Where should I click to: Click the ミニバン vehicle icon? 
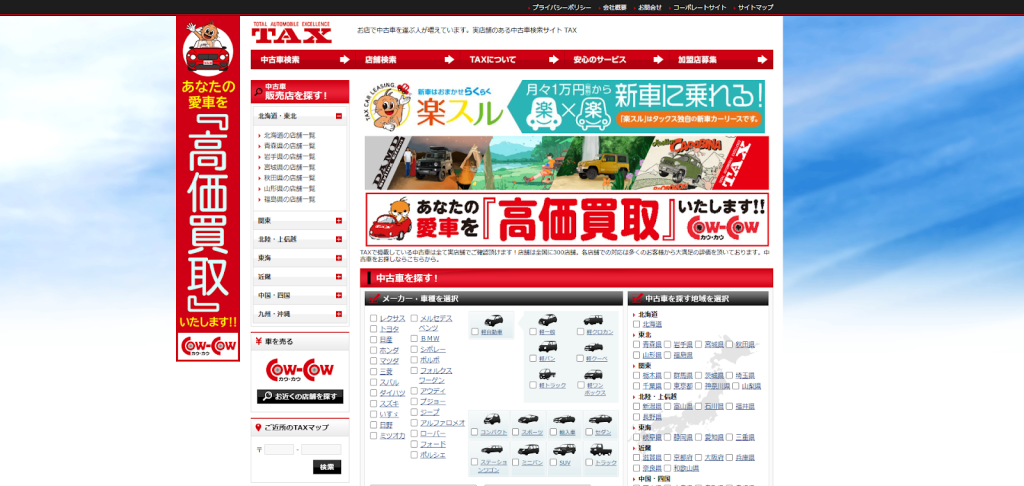tap(528, 450)
